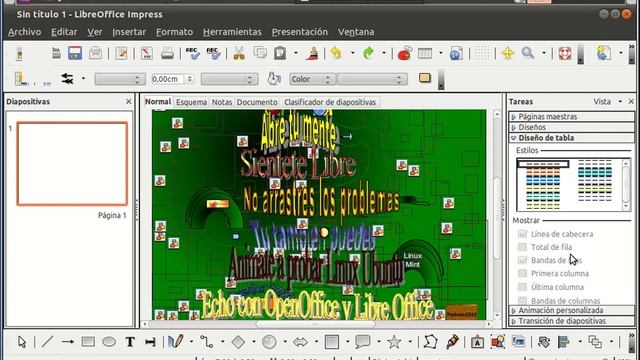
Task: Expand the Animación personalizada section
Action: 571,310
